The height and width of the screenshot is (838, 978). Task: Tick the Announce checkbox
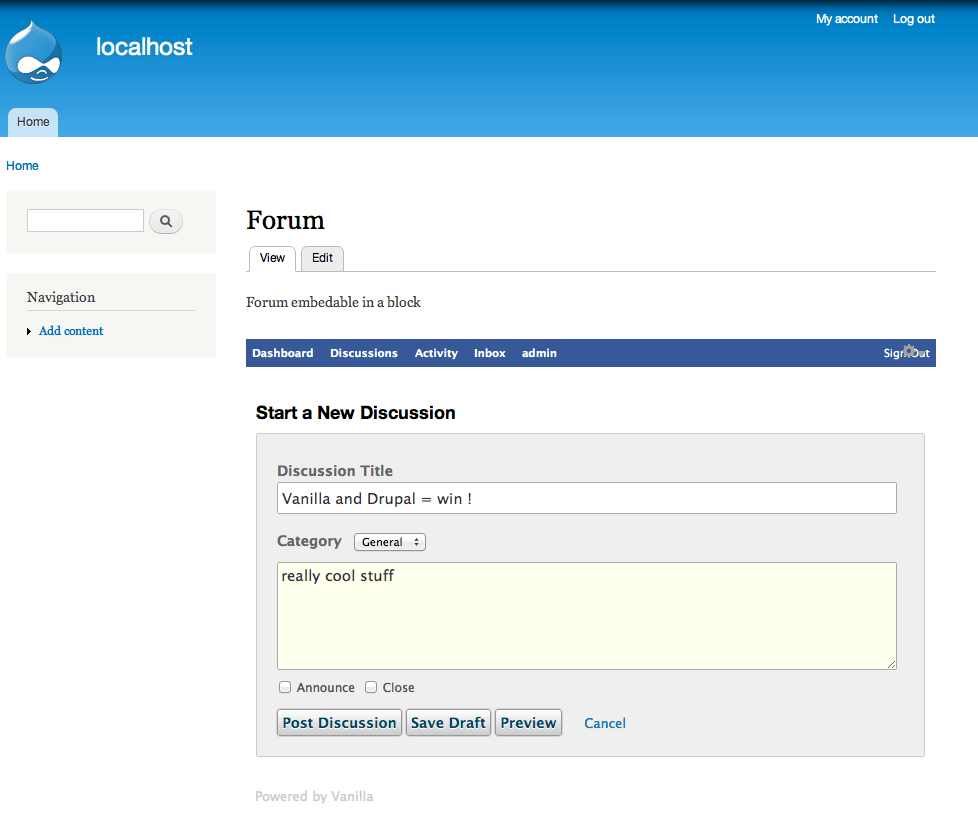click(x=285, y=687)
